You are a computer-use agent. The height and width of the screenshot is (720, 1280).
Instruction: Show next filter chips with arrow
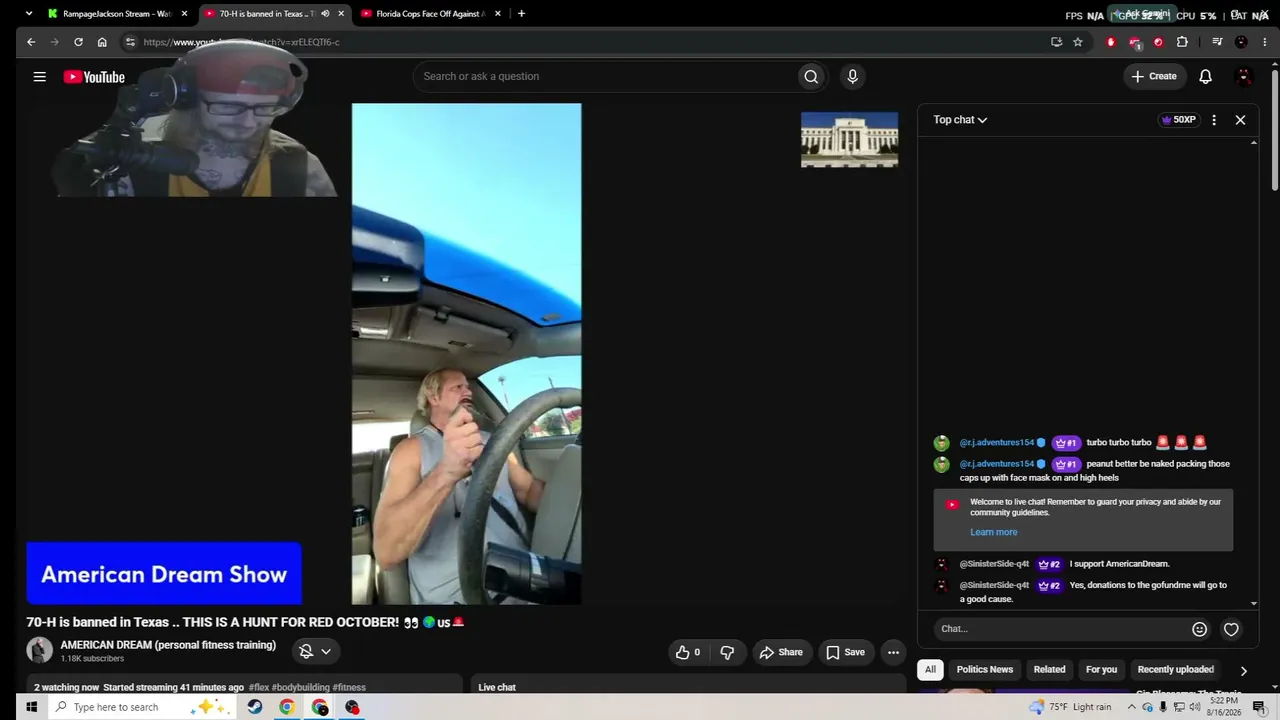(x=1243, y=671)
